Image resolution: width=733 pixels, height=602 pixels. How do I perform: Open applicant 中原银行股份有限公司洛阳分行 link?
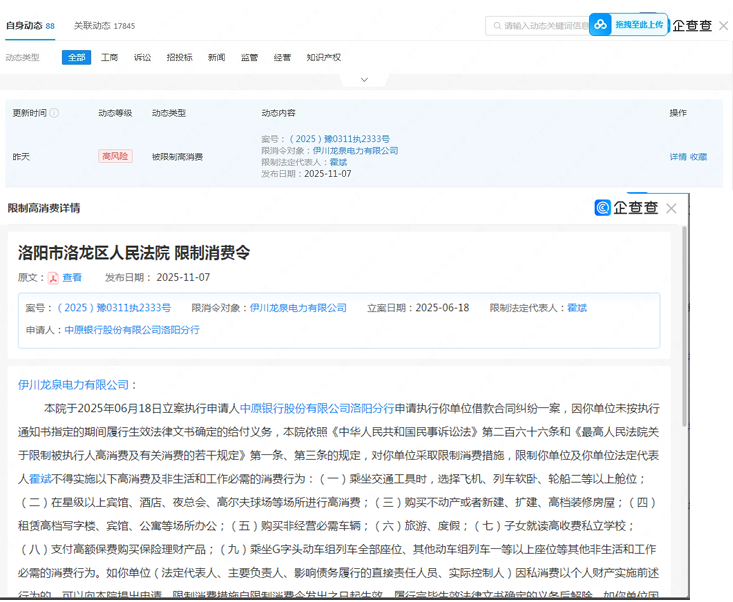(132, 330)
